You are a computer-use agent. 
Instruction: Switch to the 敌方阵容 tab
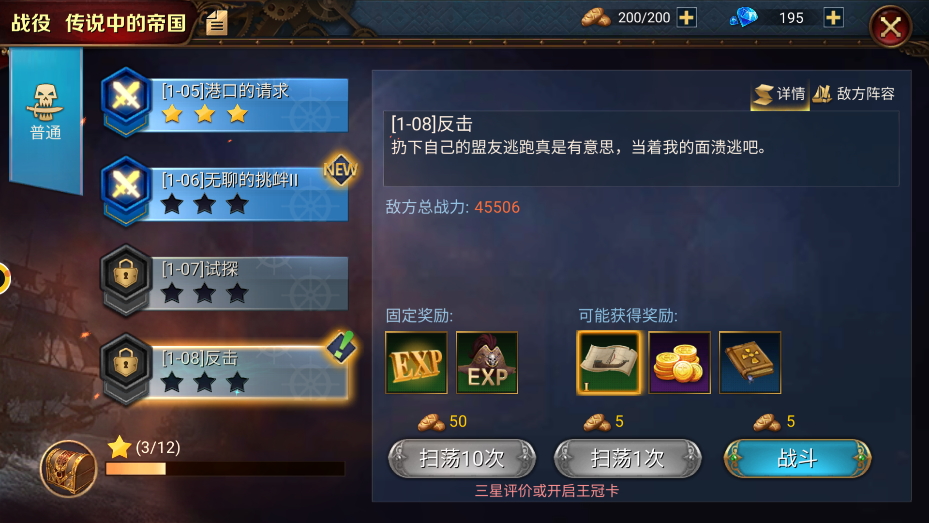(x=854, y=94)
